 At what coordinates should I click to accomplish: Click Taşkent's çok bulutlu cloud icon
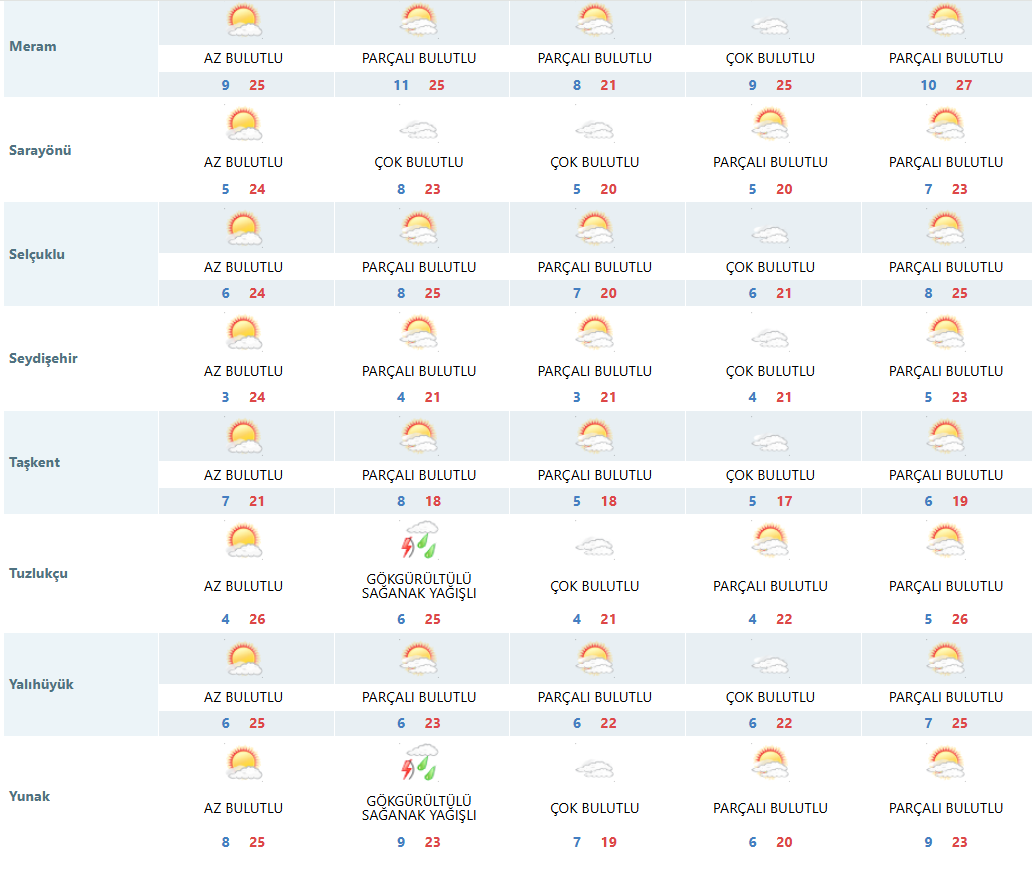[x=770, y=442]
